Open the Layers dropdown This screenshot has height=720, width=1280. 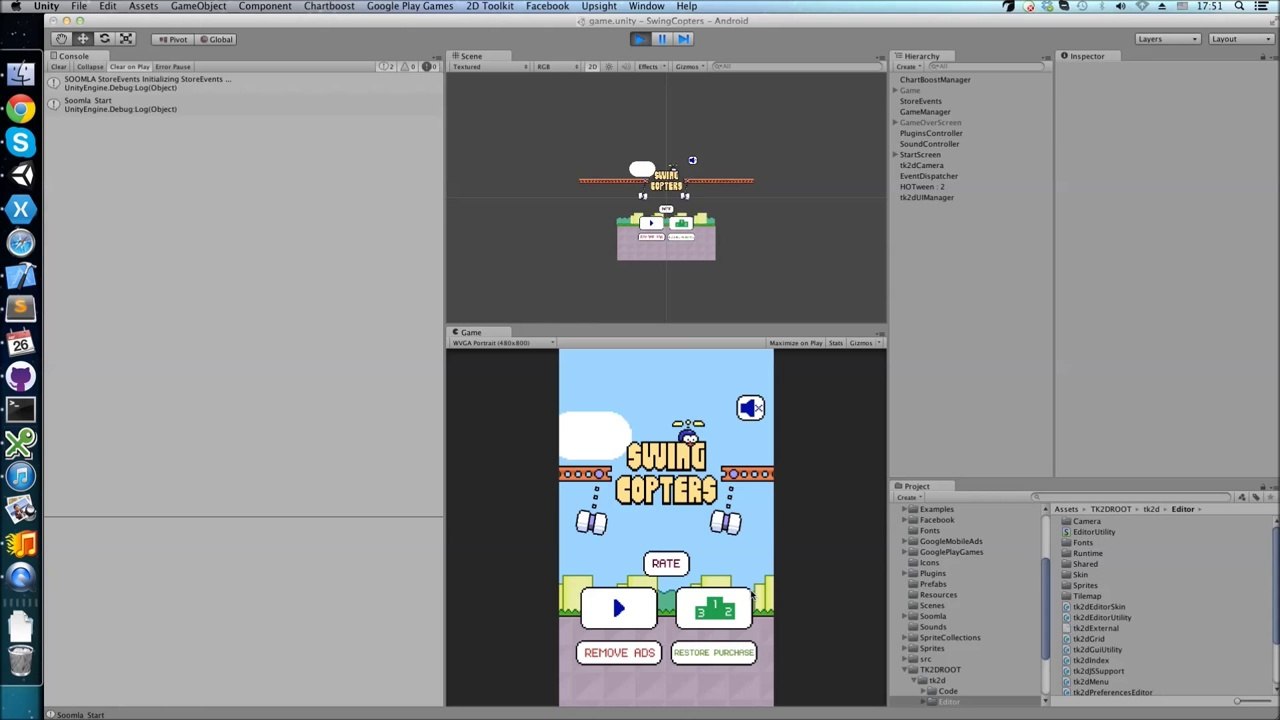[1167, 39]
